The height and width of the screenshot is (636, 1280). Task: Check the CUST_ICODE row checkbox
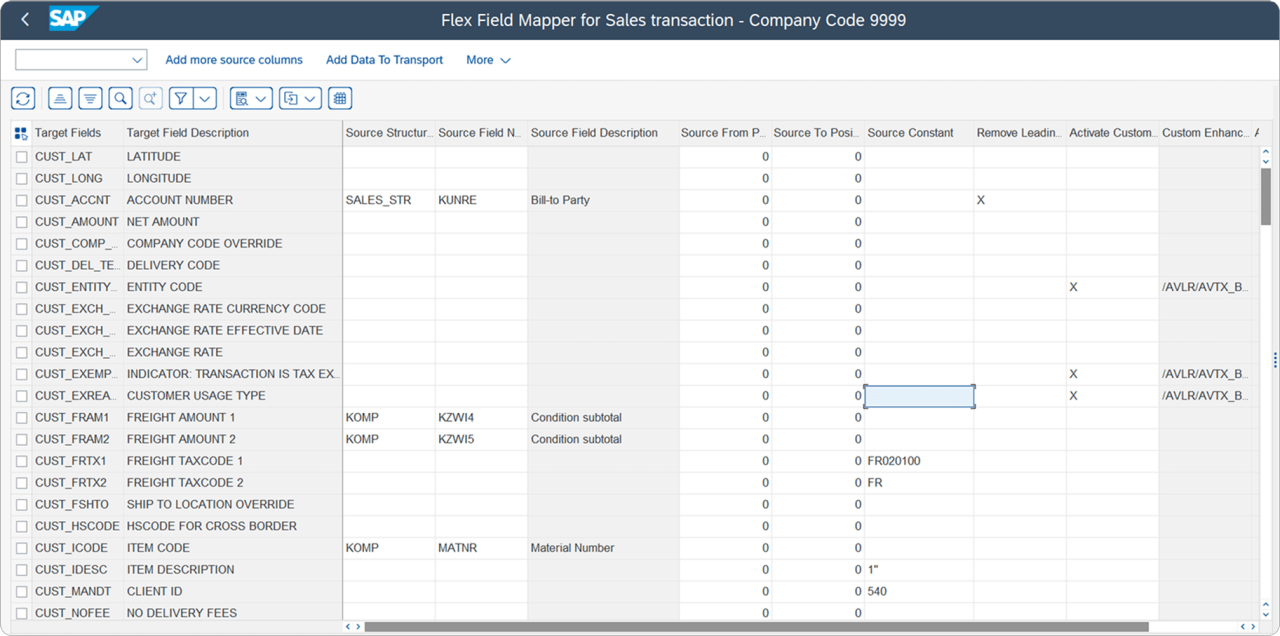coord(21,548)
